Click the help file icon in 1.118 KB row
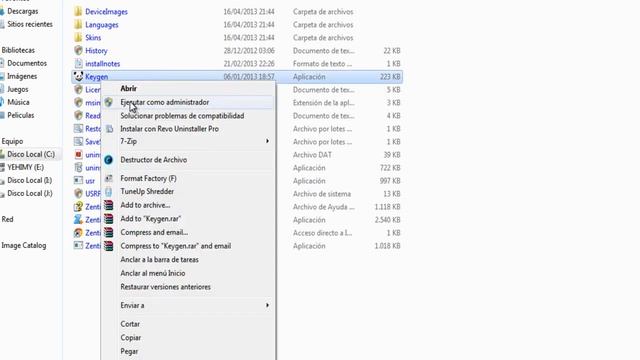This screenshot has width=640, height=360. 78,207
